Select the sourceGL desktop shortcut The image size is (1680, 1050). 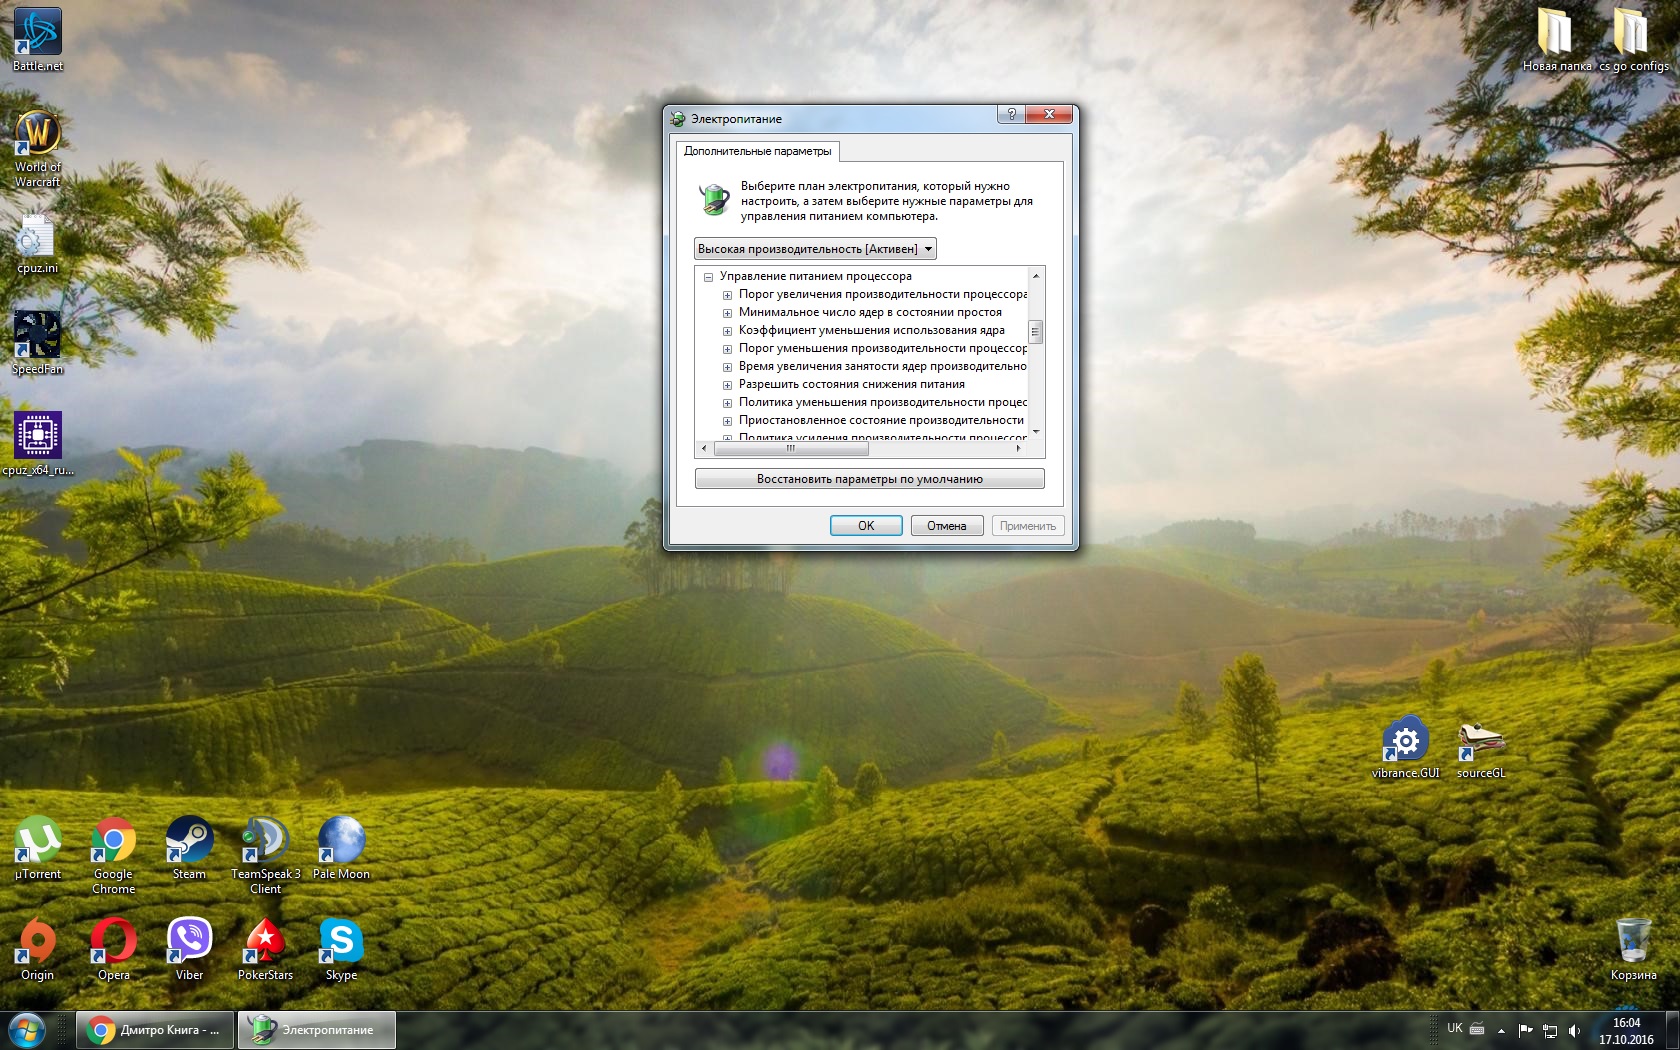click(1481, 747)
